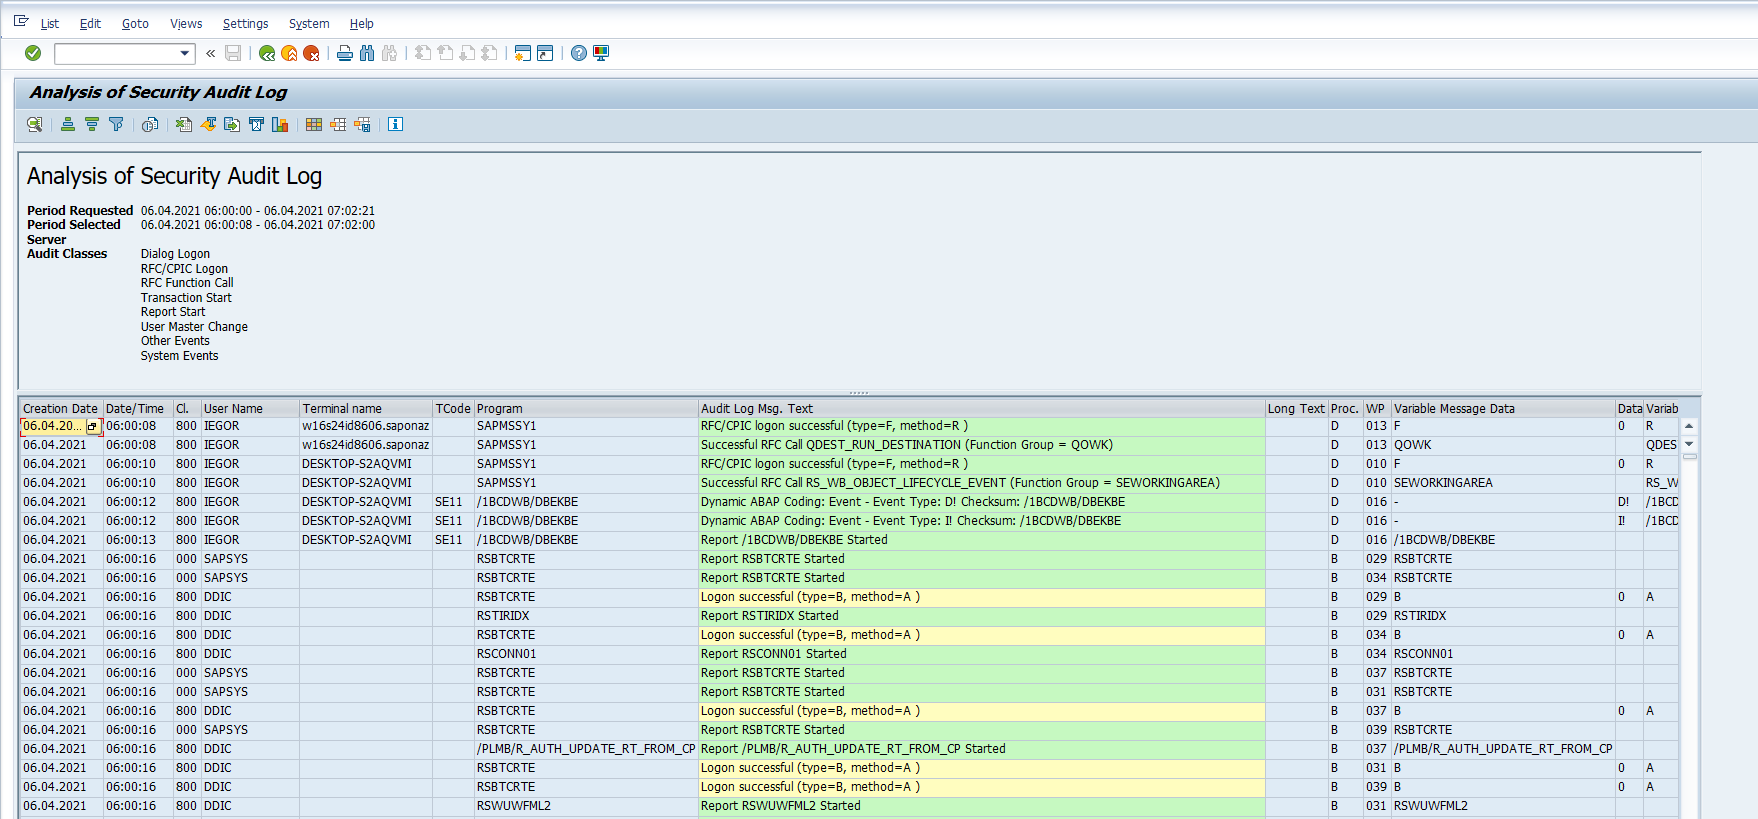Open the Help question mark icon
Image resolution: width=1758 pixels, height=819 pixels.
(579, 53)
